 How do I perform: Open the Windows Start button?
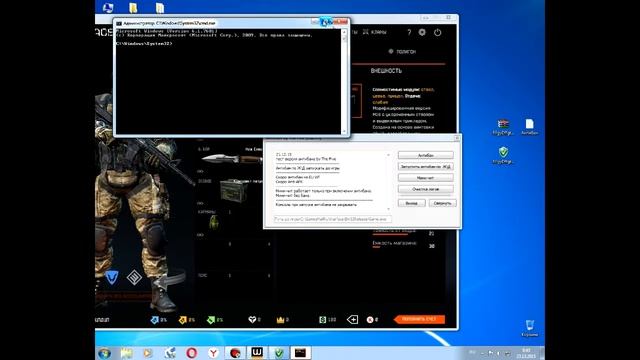coord(104,353)
